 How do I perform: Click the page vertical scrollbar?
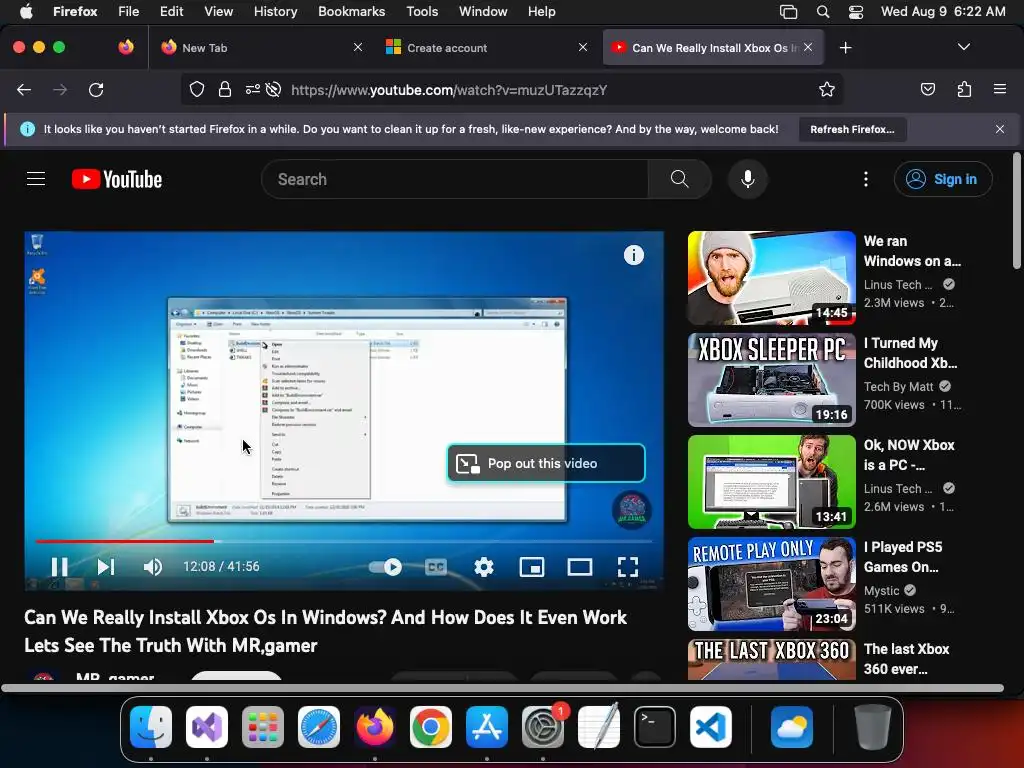click(x=1017, y=210)
